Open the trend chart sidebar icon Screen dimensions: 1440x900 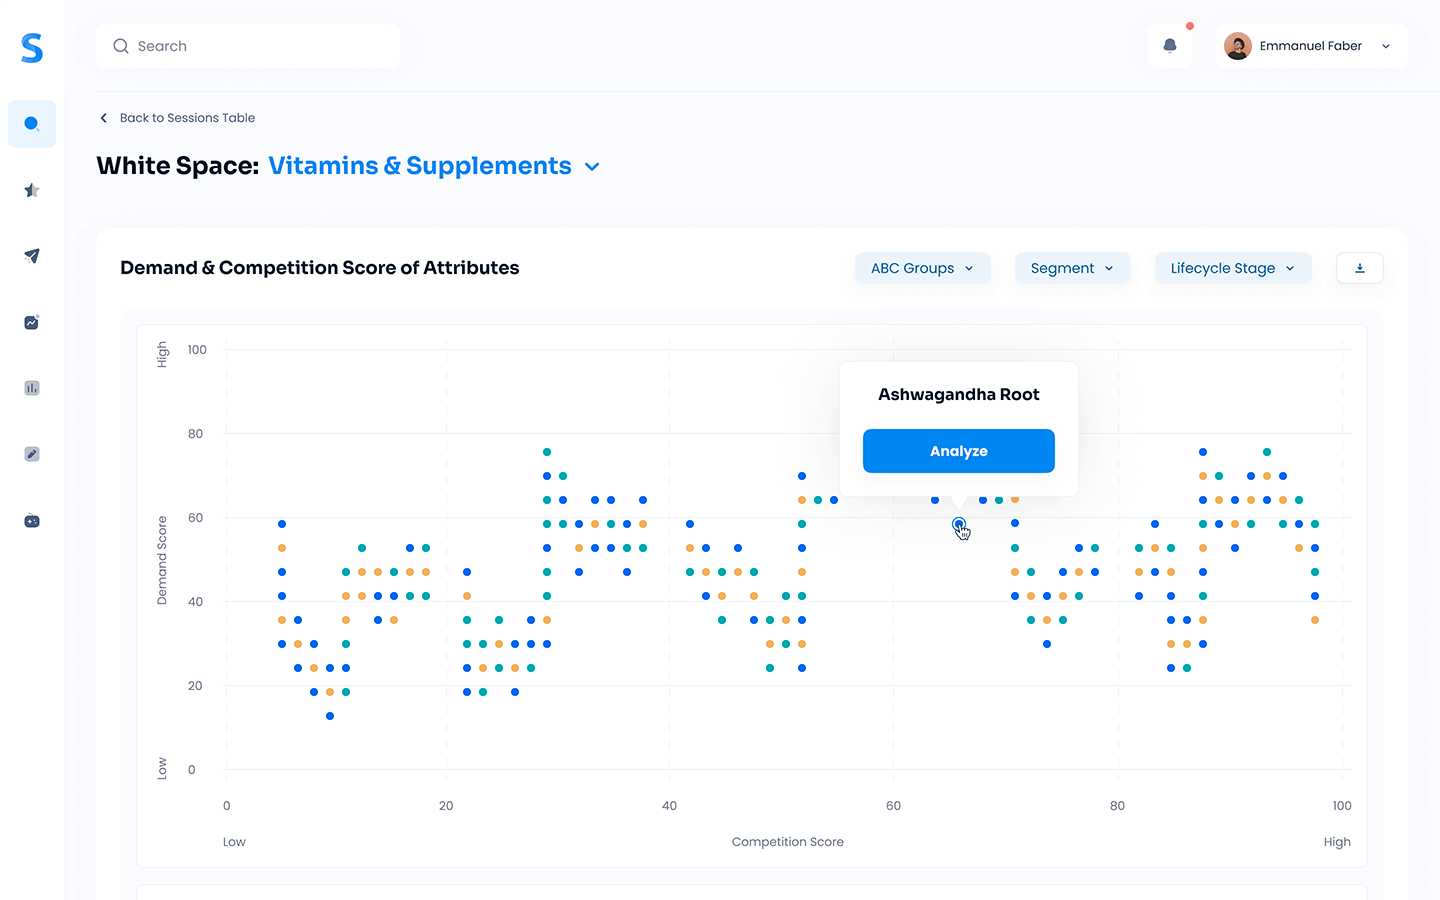(32, 322)
